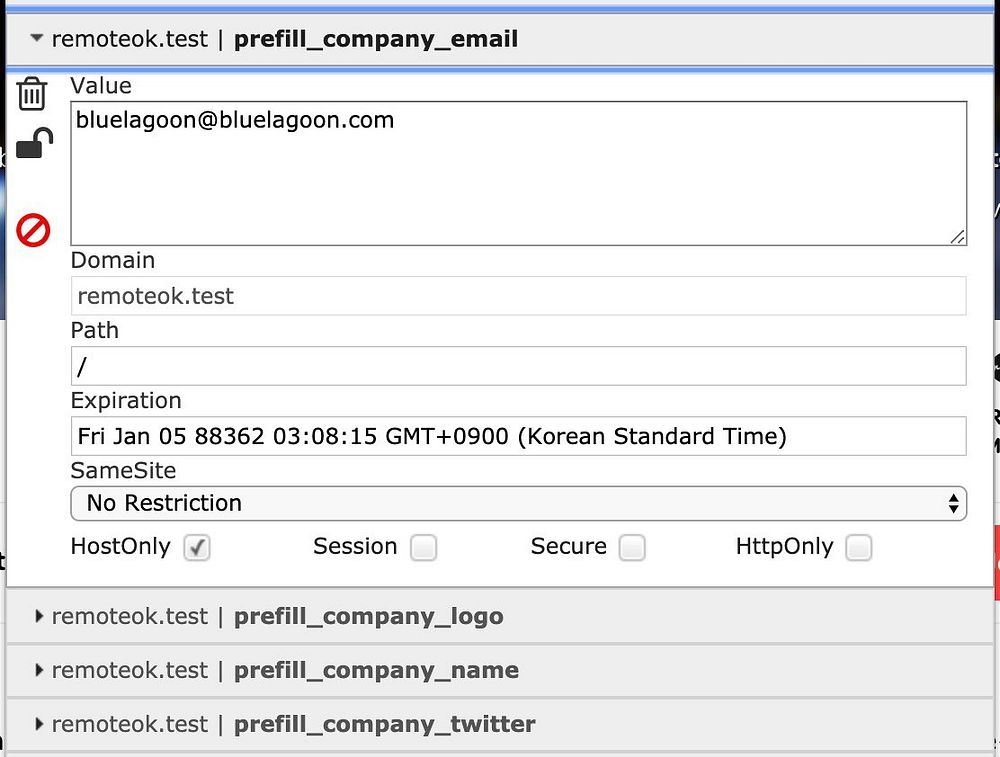Click the red block cookie icon
This screenshot has height=757, width=1000.
tap(33, 231)
